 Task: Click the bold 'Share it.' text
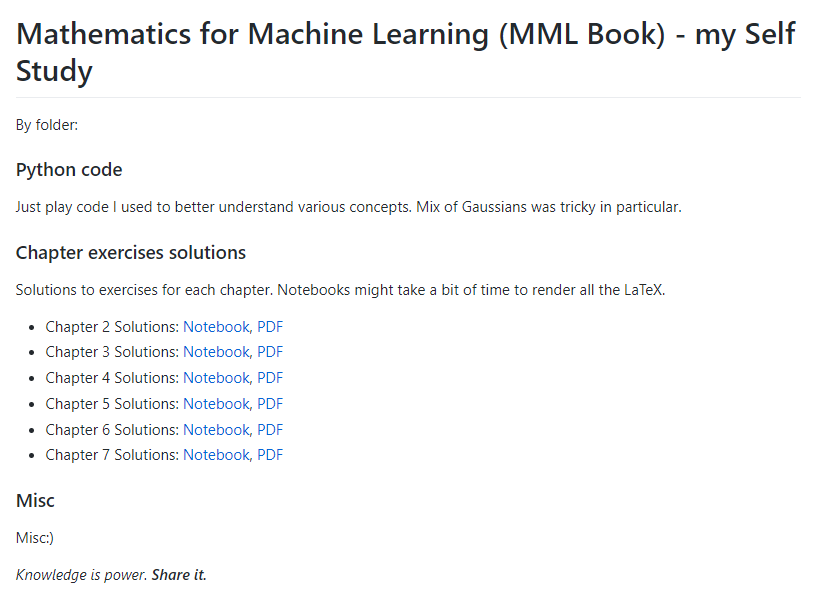[179, 575]
